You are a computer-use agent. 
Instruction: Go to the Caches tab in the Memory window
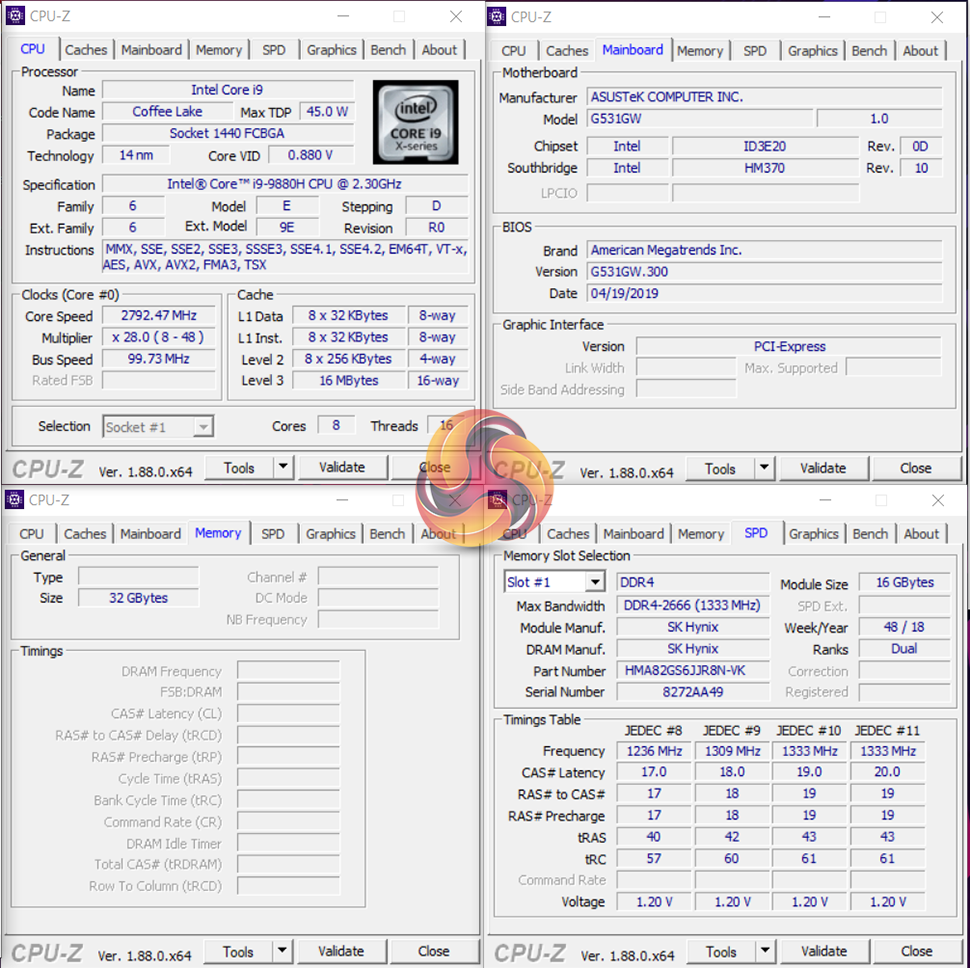pyautogui.click(x=85, y=534)
